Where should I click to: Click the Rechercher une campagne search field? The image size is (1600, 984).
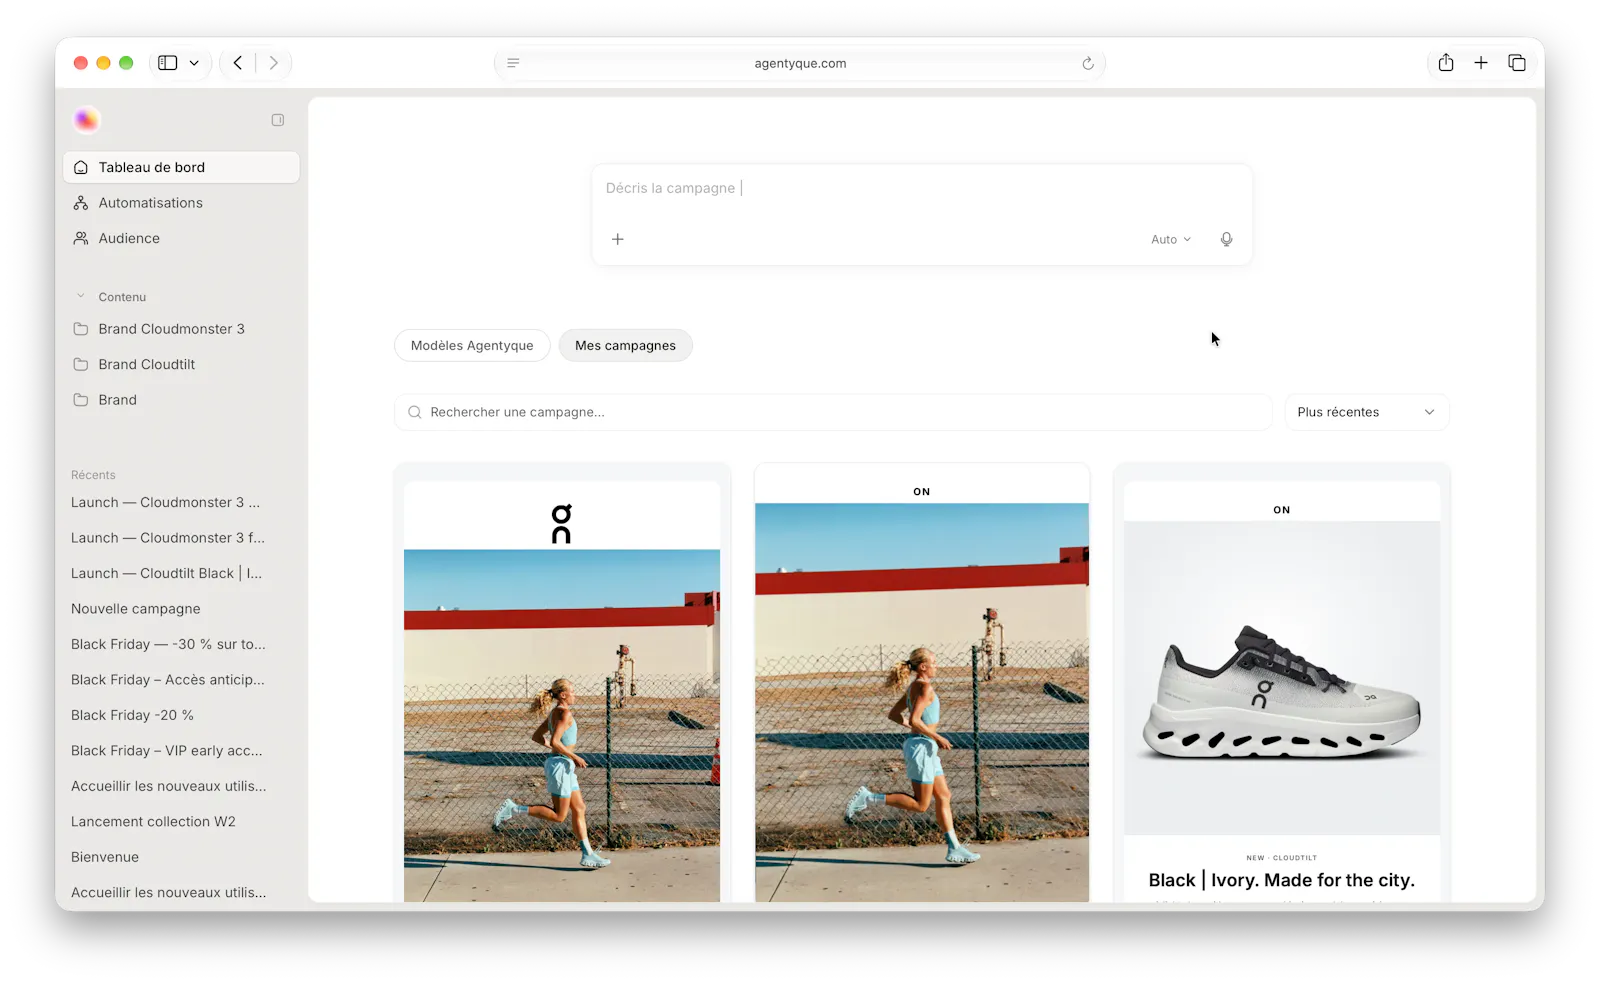pos(833,412)
